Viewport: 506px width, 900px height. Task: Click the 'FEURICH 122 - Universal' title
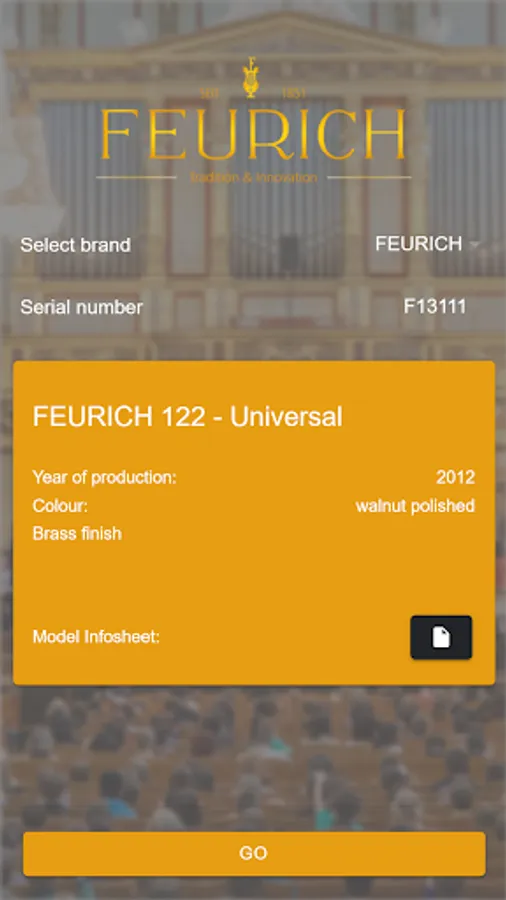pos(187,417)
